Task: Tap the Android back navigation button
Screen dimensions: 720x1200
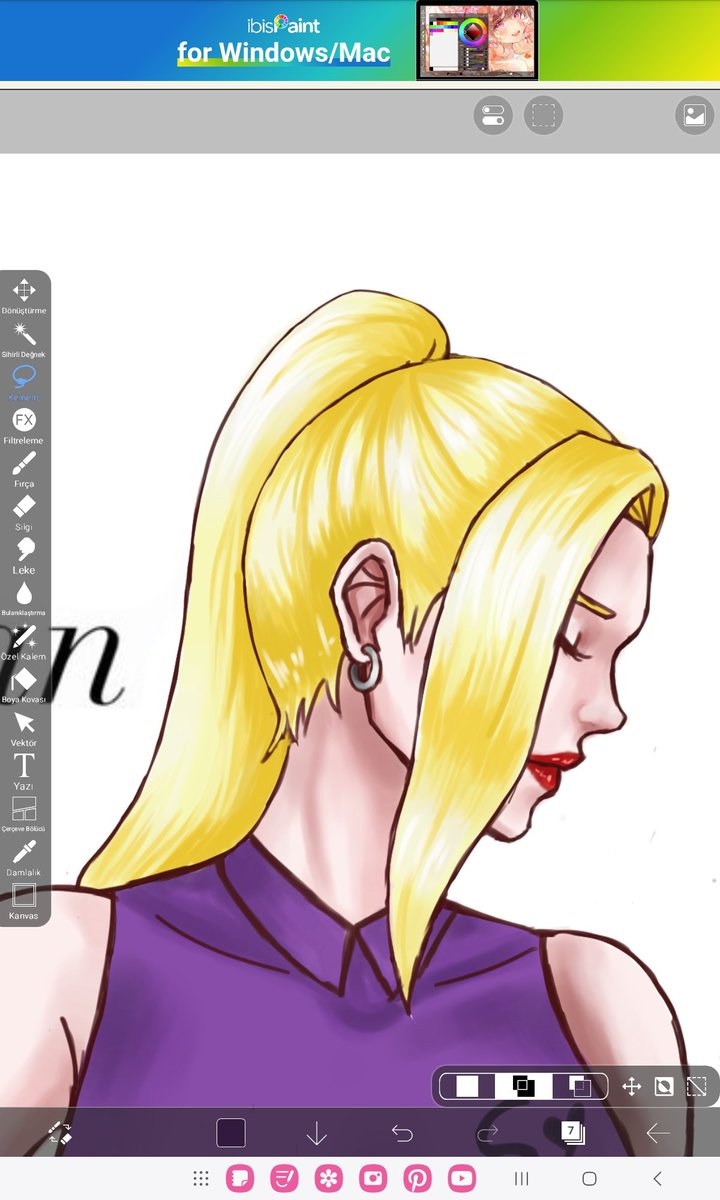Action: coord(657,1179)
